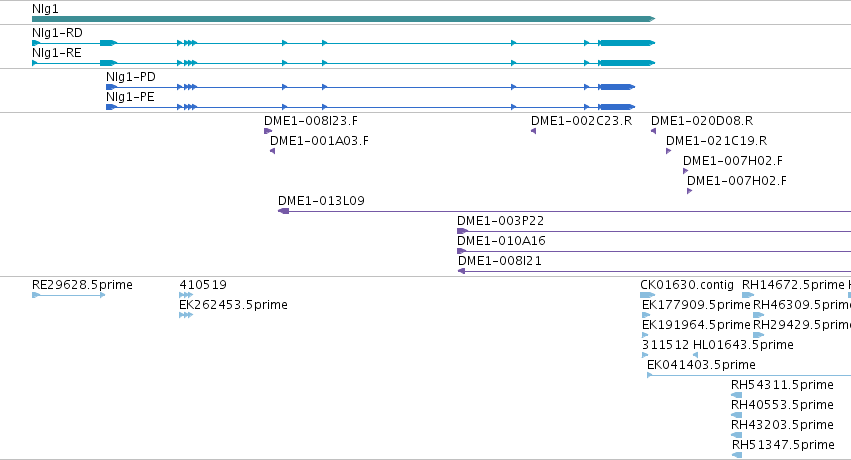This screenshot has height=460, width=851.
Task: Click the DME1-008I21 clone label
Action: coord(500,261)
